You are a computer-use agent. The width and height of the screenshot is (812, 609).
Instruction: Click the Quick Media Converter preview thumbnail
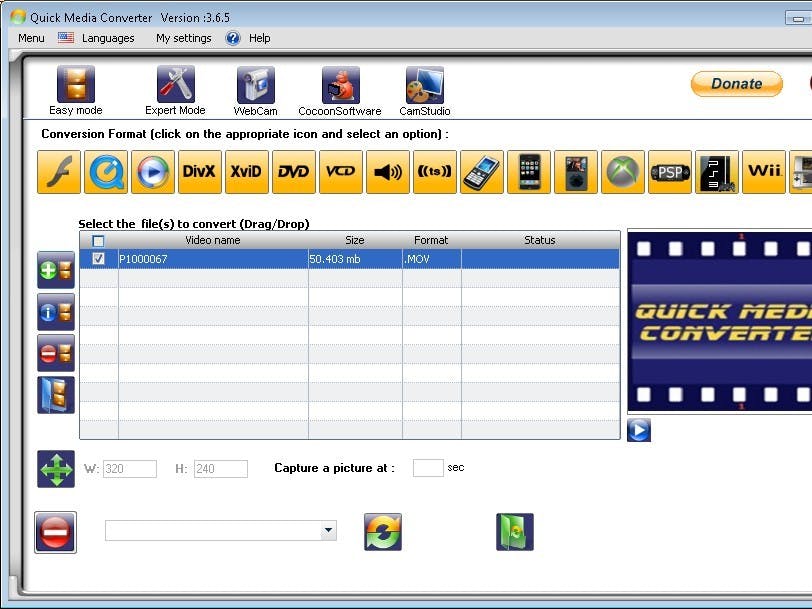click(x=720, y=321)
